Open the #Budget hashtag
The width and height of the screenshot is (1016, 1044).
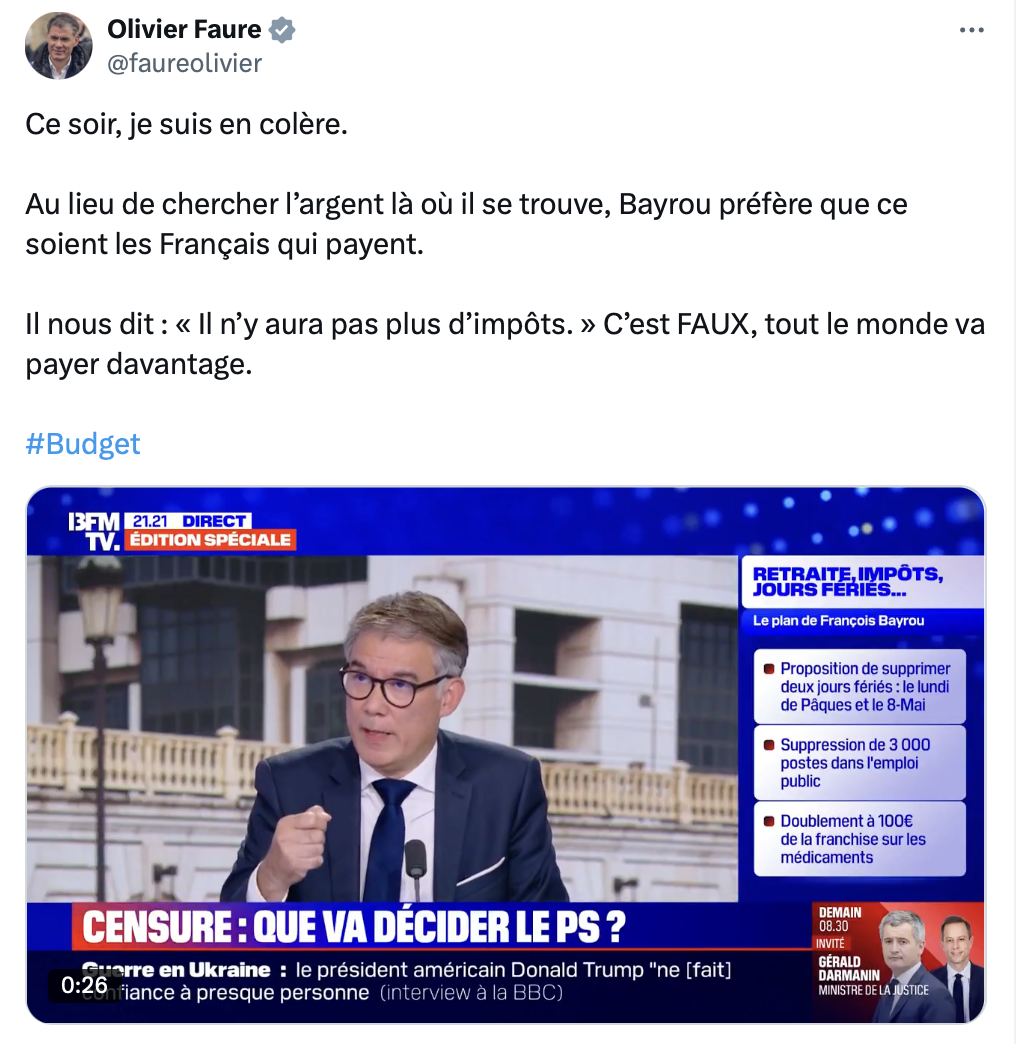point(83,443)
